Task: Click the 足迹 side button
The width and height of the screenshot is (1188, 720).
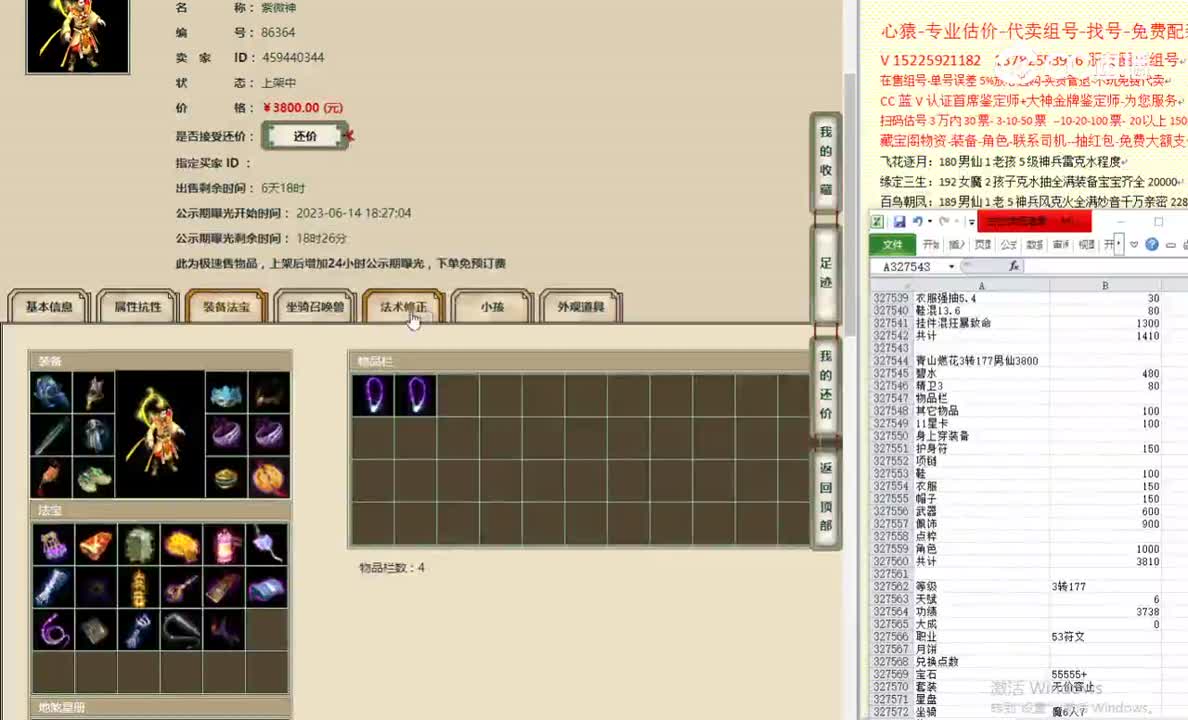Action: coord(826,273)
